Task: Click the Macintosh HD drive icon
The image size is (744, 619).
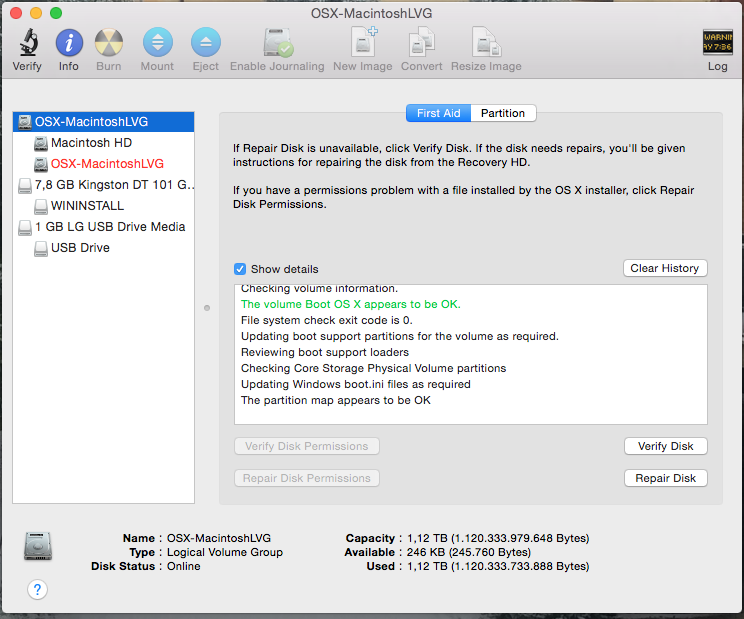Action: tap(41, 143)
